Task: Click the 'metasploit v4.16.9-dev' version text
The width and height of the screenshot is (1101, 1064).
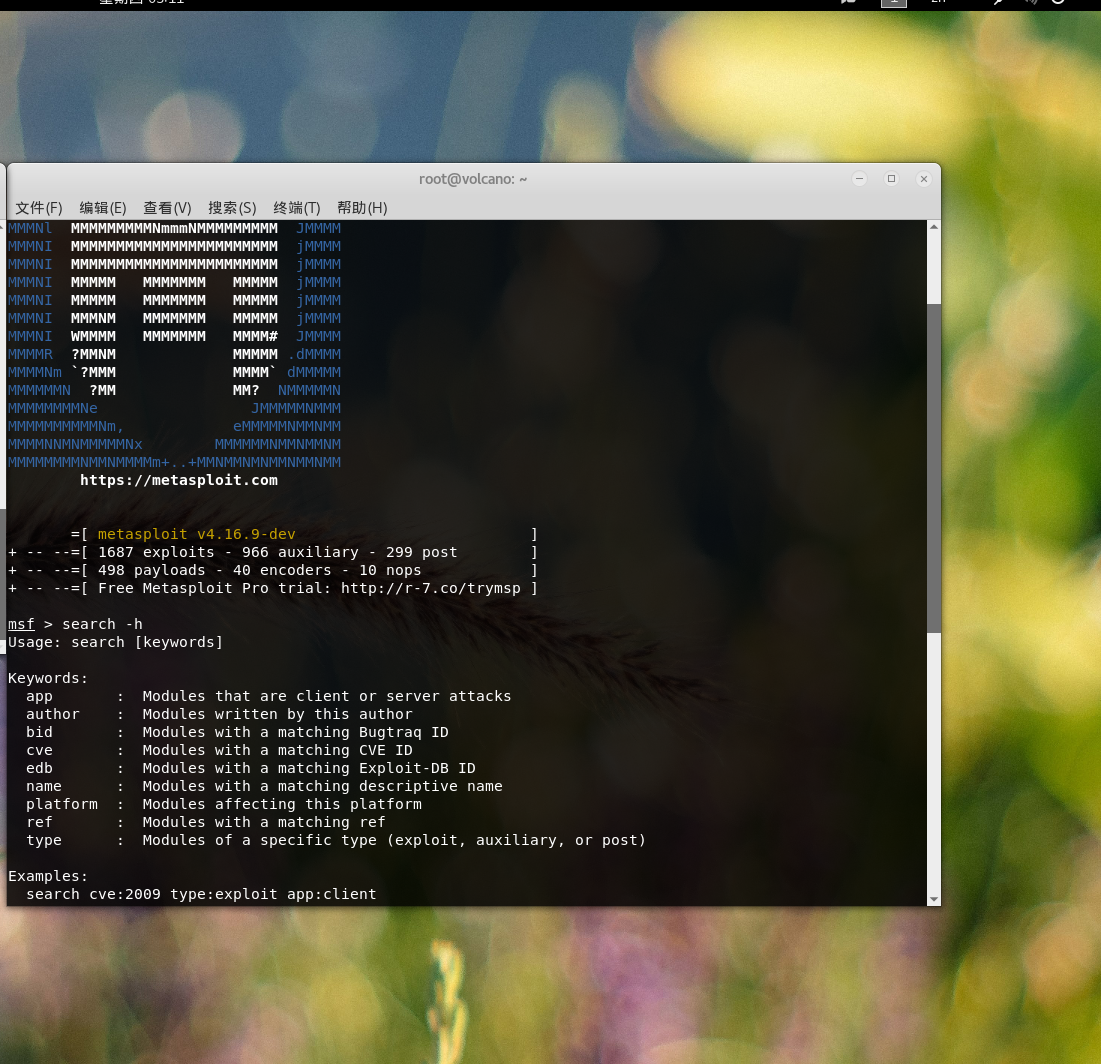Action: pyautogui.click(x=197, y=534)
